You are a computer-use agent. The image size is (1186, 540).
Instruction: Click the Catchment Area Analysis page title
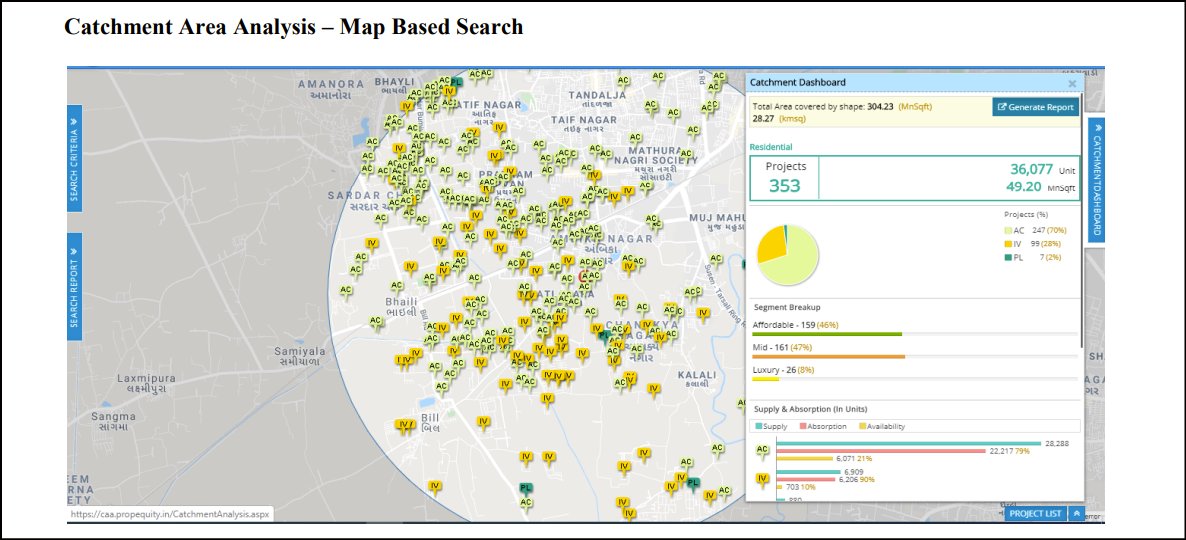[293, 26]
